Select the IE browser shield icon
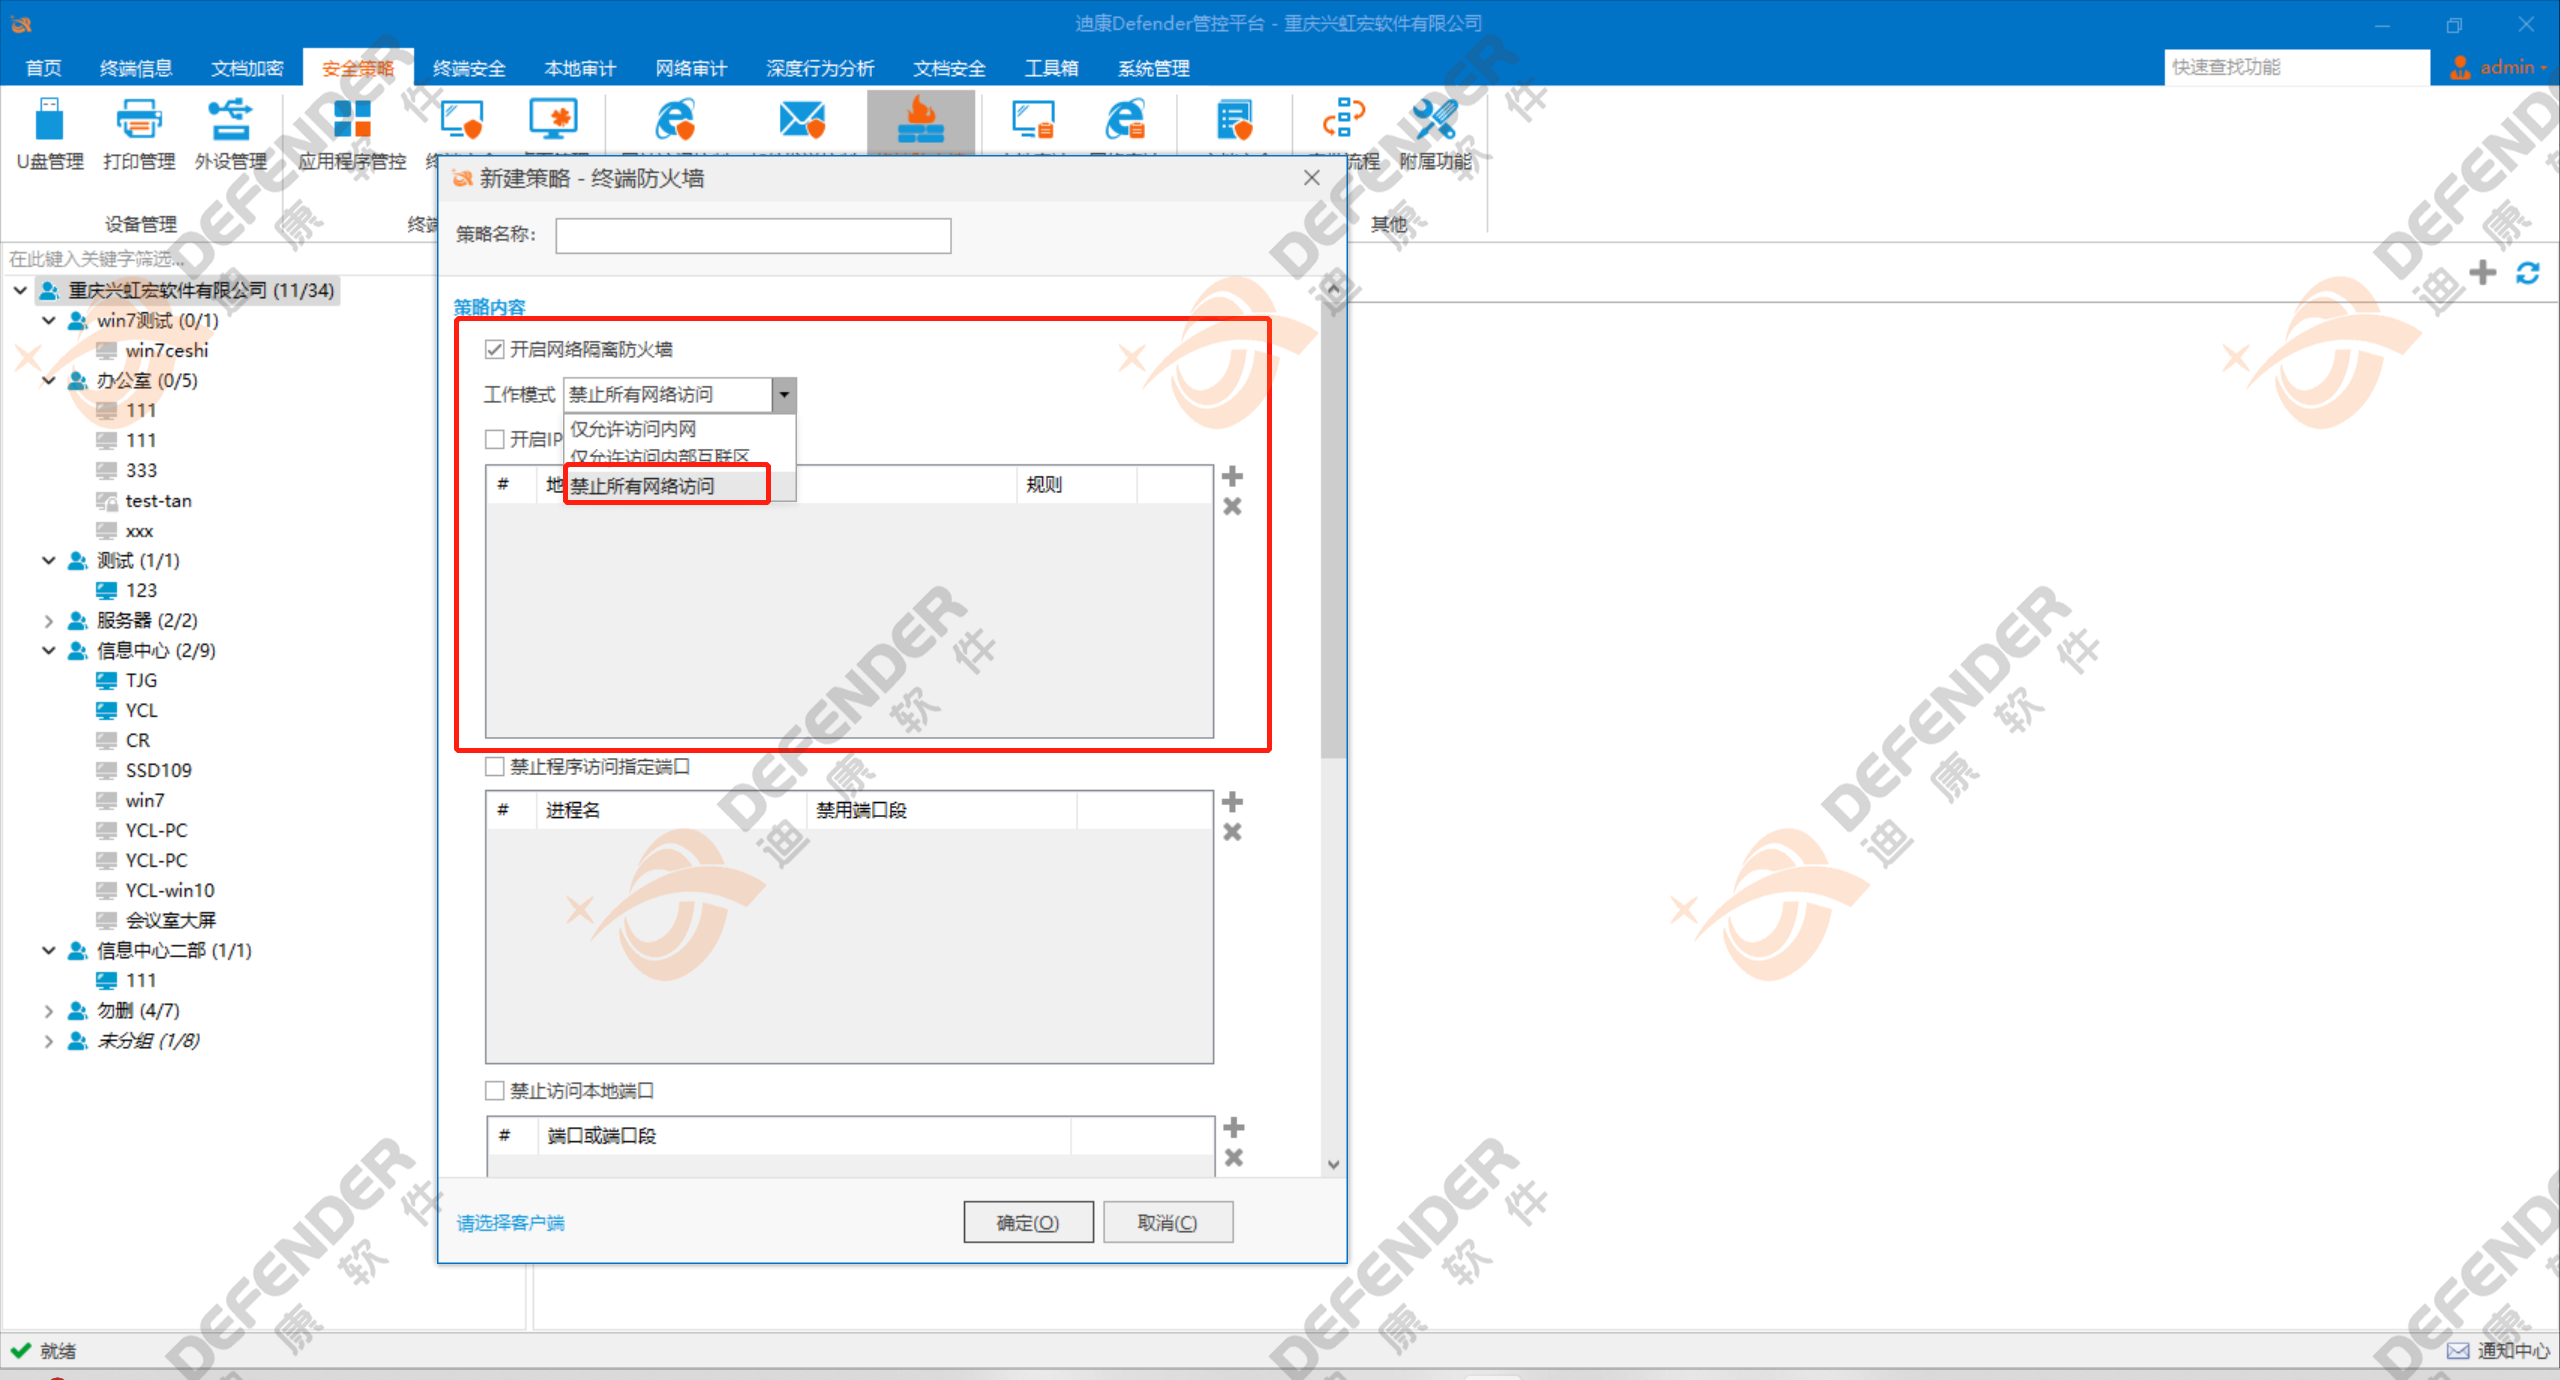The height and width of the screenshot is (1380, 2560). pos(675,120)
